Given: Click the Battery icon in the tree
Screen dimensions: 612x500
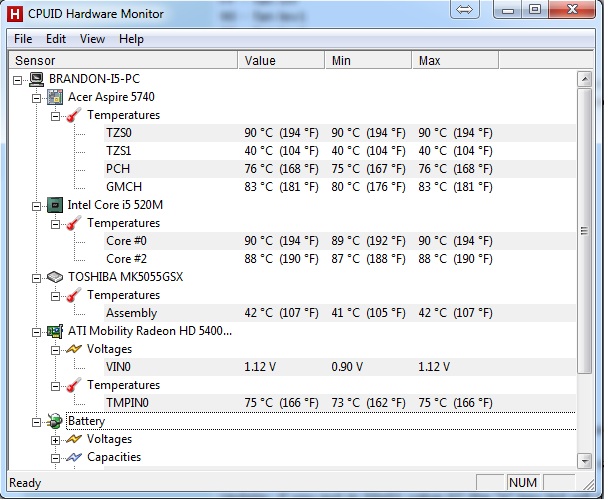Looking at the screenshot, I should (55, 422).
